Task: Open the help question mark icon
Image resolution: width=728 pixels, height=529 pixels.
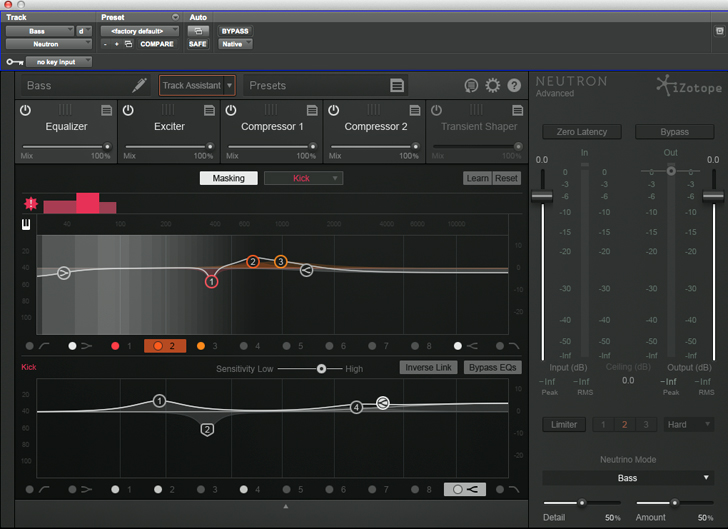Action: pyautogui.click(x=514, y=85)
